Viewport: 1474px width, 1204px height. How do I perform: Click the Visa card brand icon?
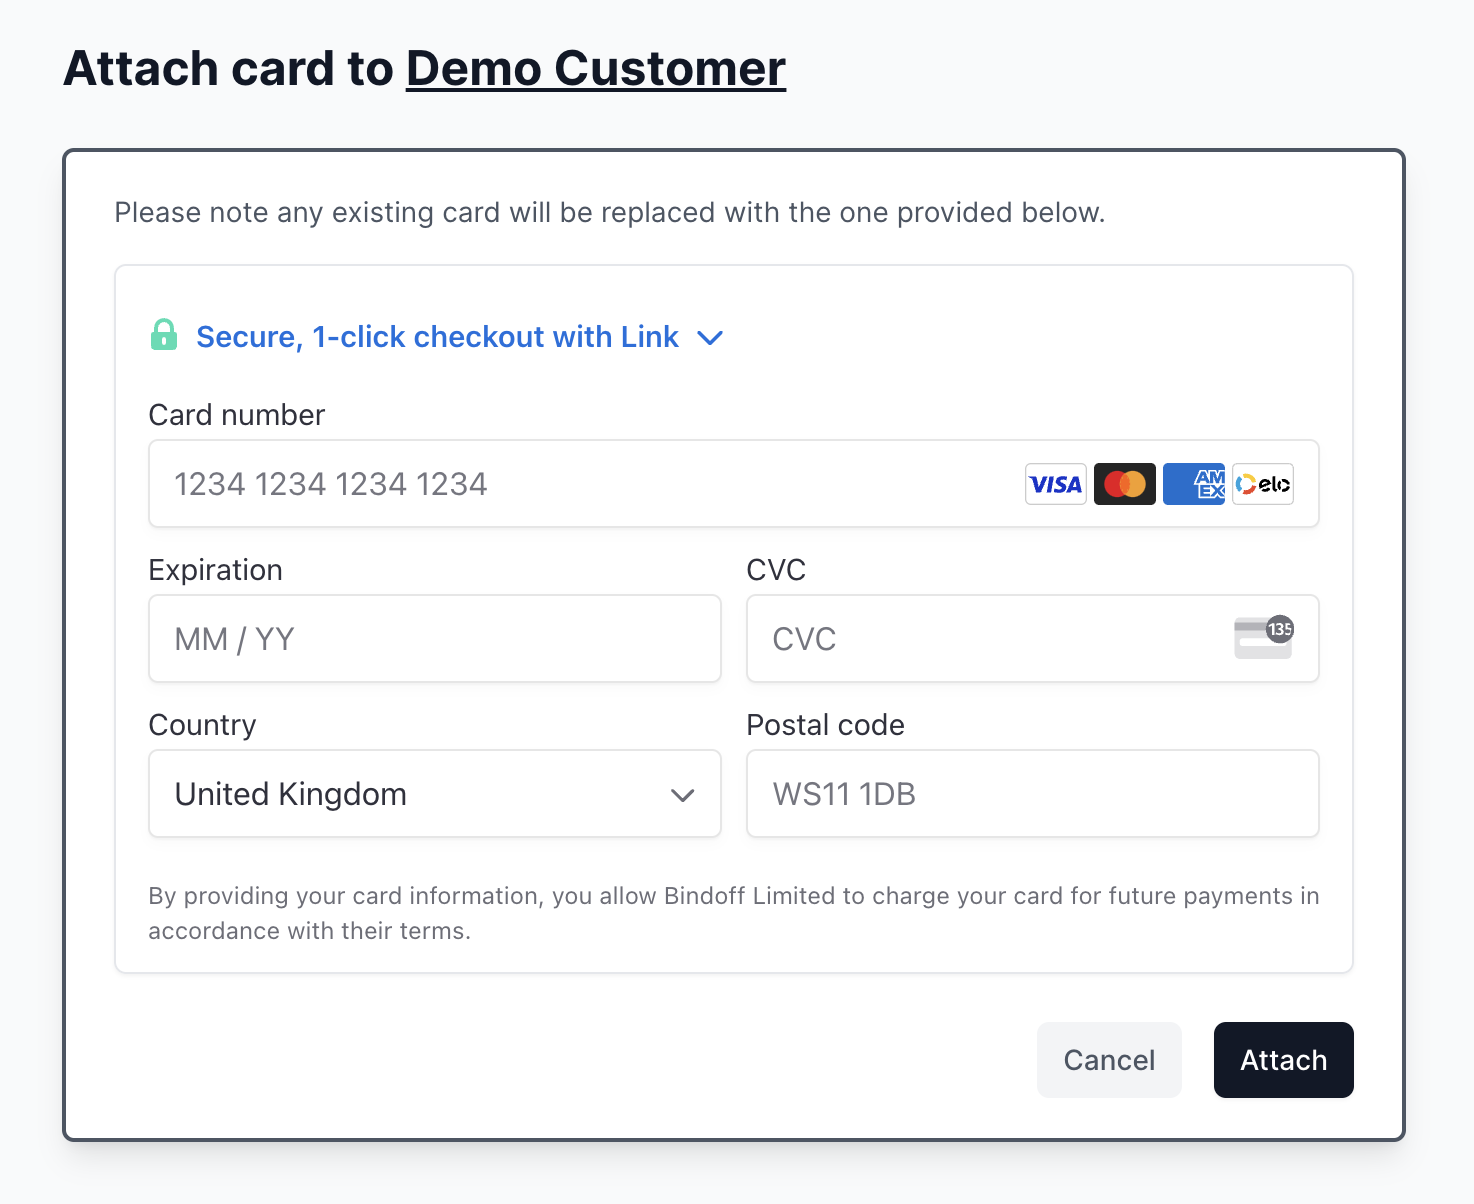[x=1055, y=484]
